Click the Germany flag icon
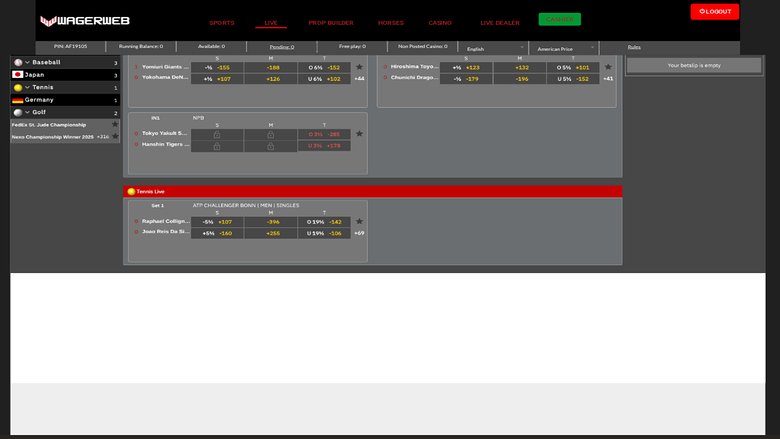This screenshot has height=439, width=780. click(x=18, y=100)
